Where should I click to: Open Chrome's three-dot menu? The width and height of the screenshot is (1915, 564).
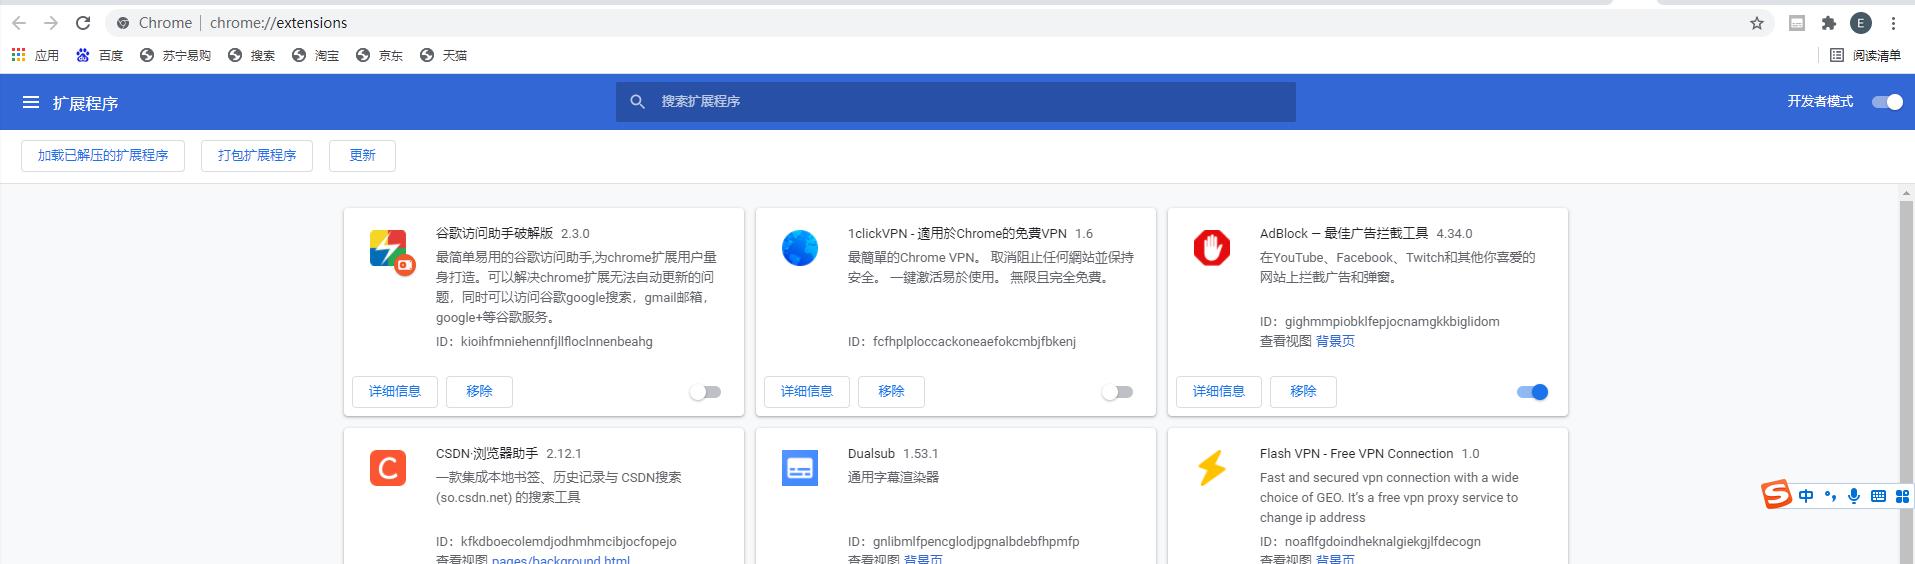coord(1893,23)
